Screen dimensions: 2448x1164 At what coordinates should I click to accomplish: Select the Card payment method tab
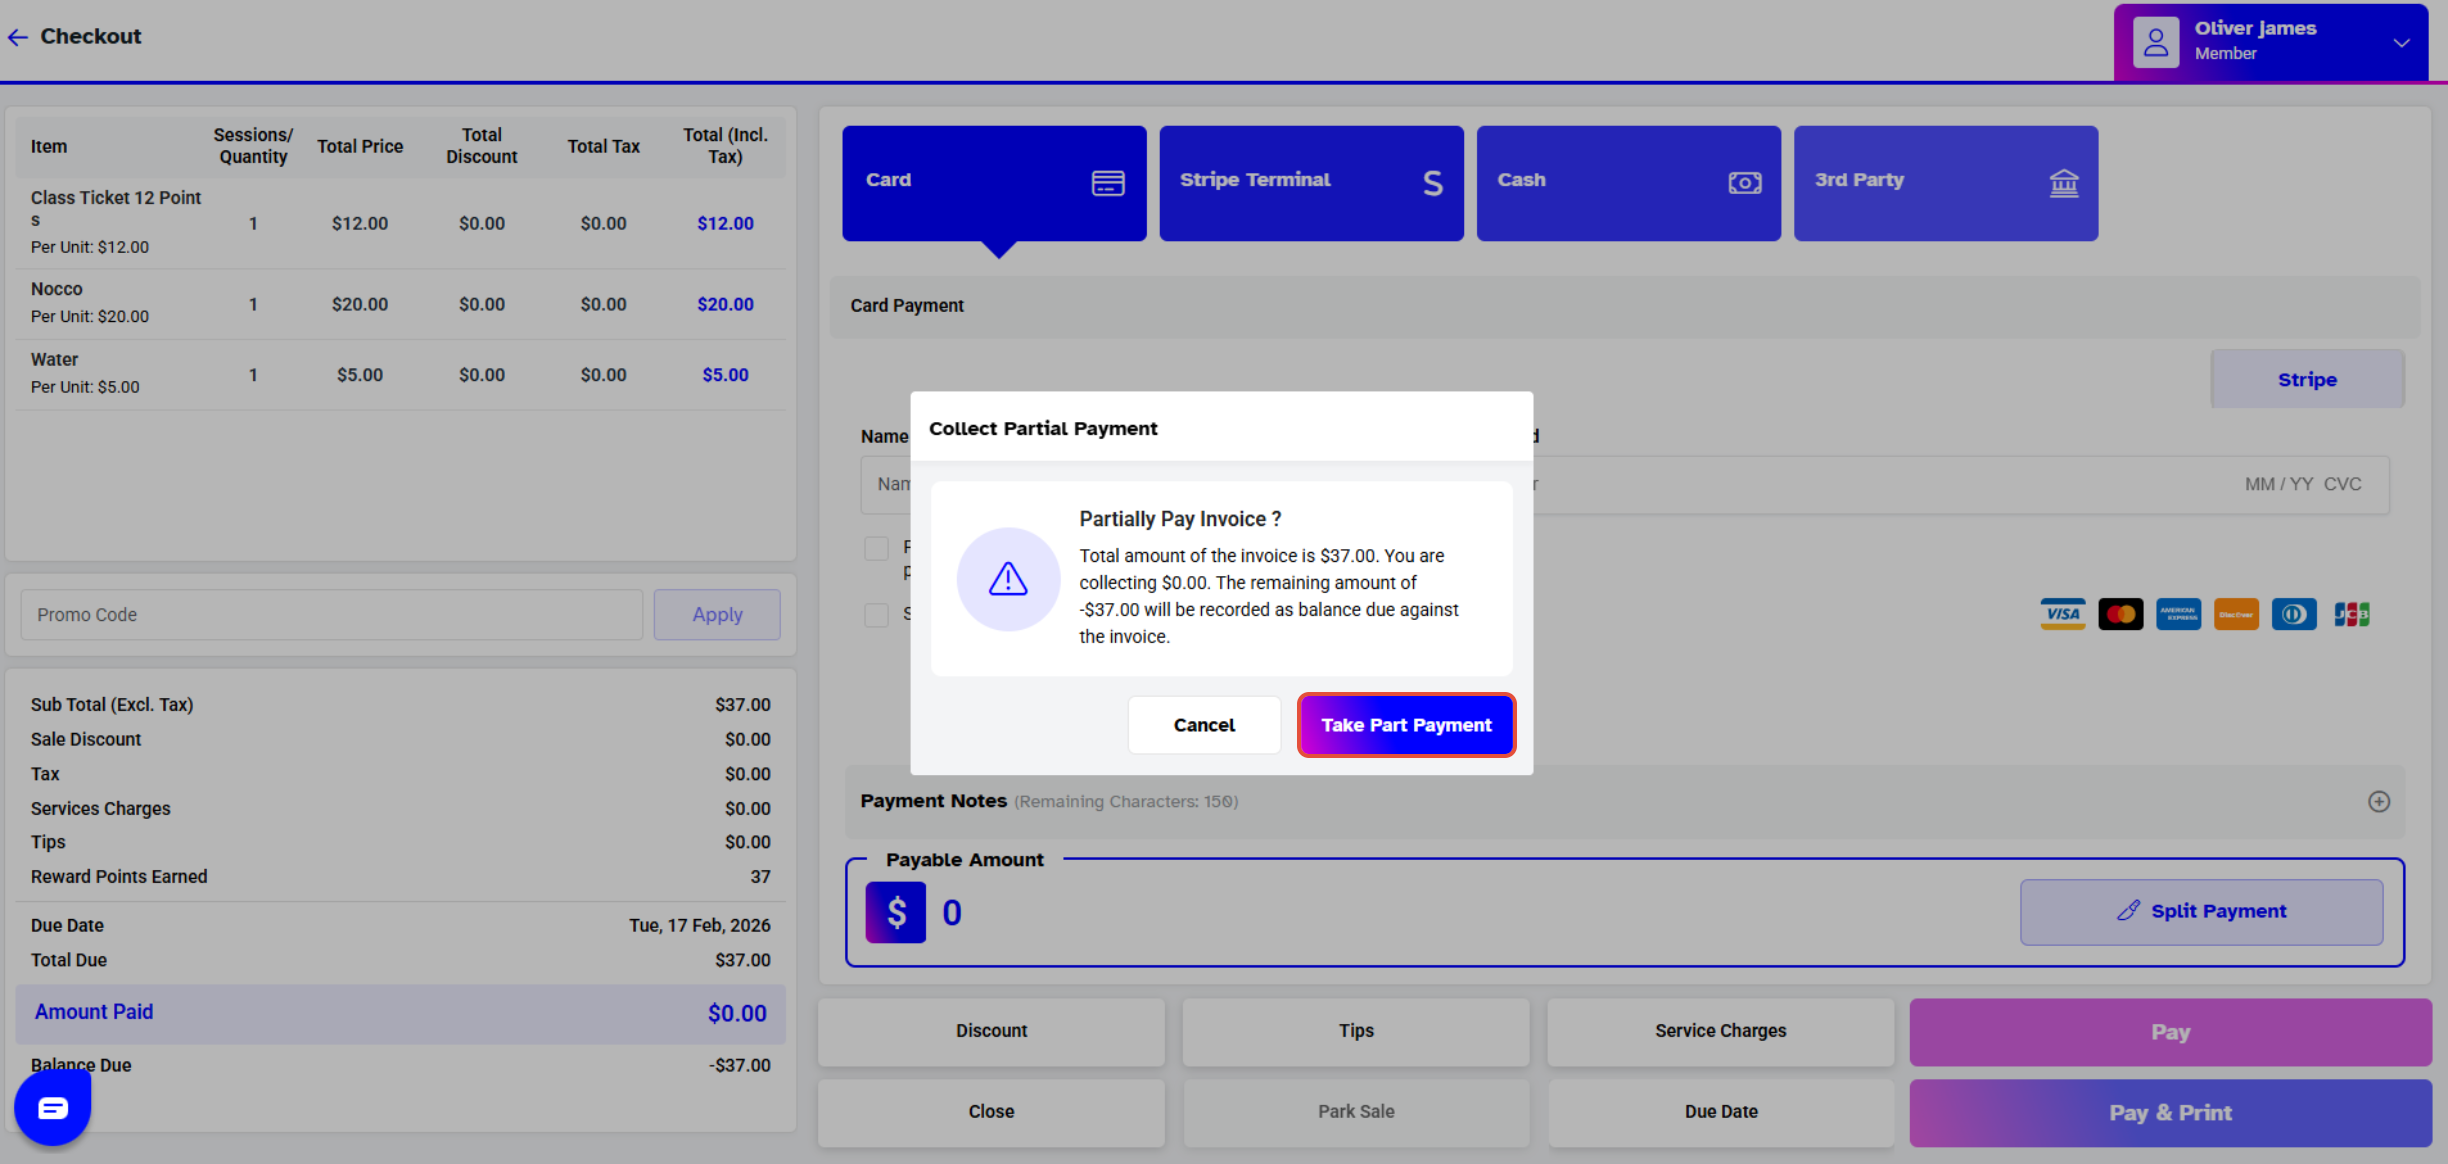(994, 182)
